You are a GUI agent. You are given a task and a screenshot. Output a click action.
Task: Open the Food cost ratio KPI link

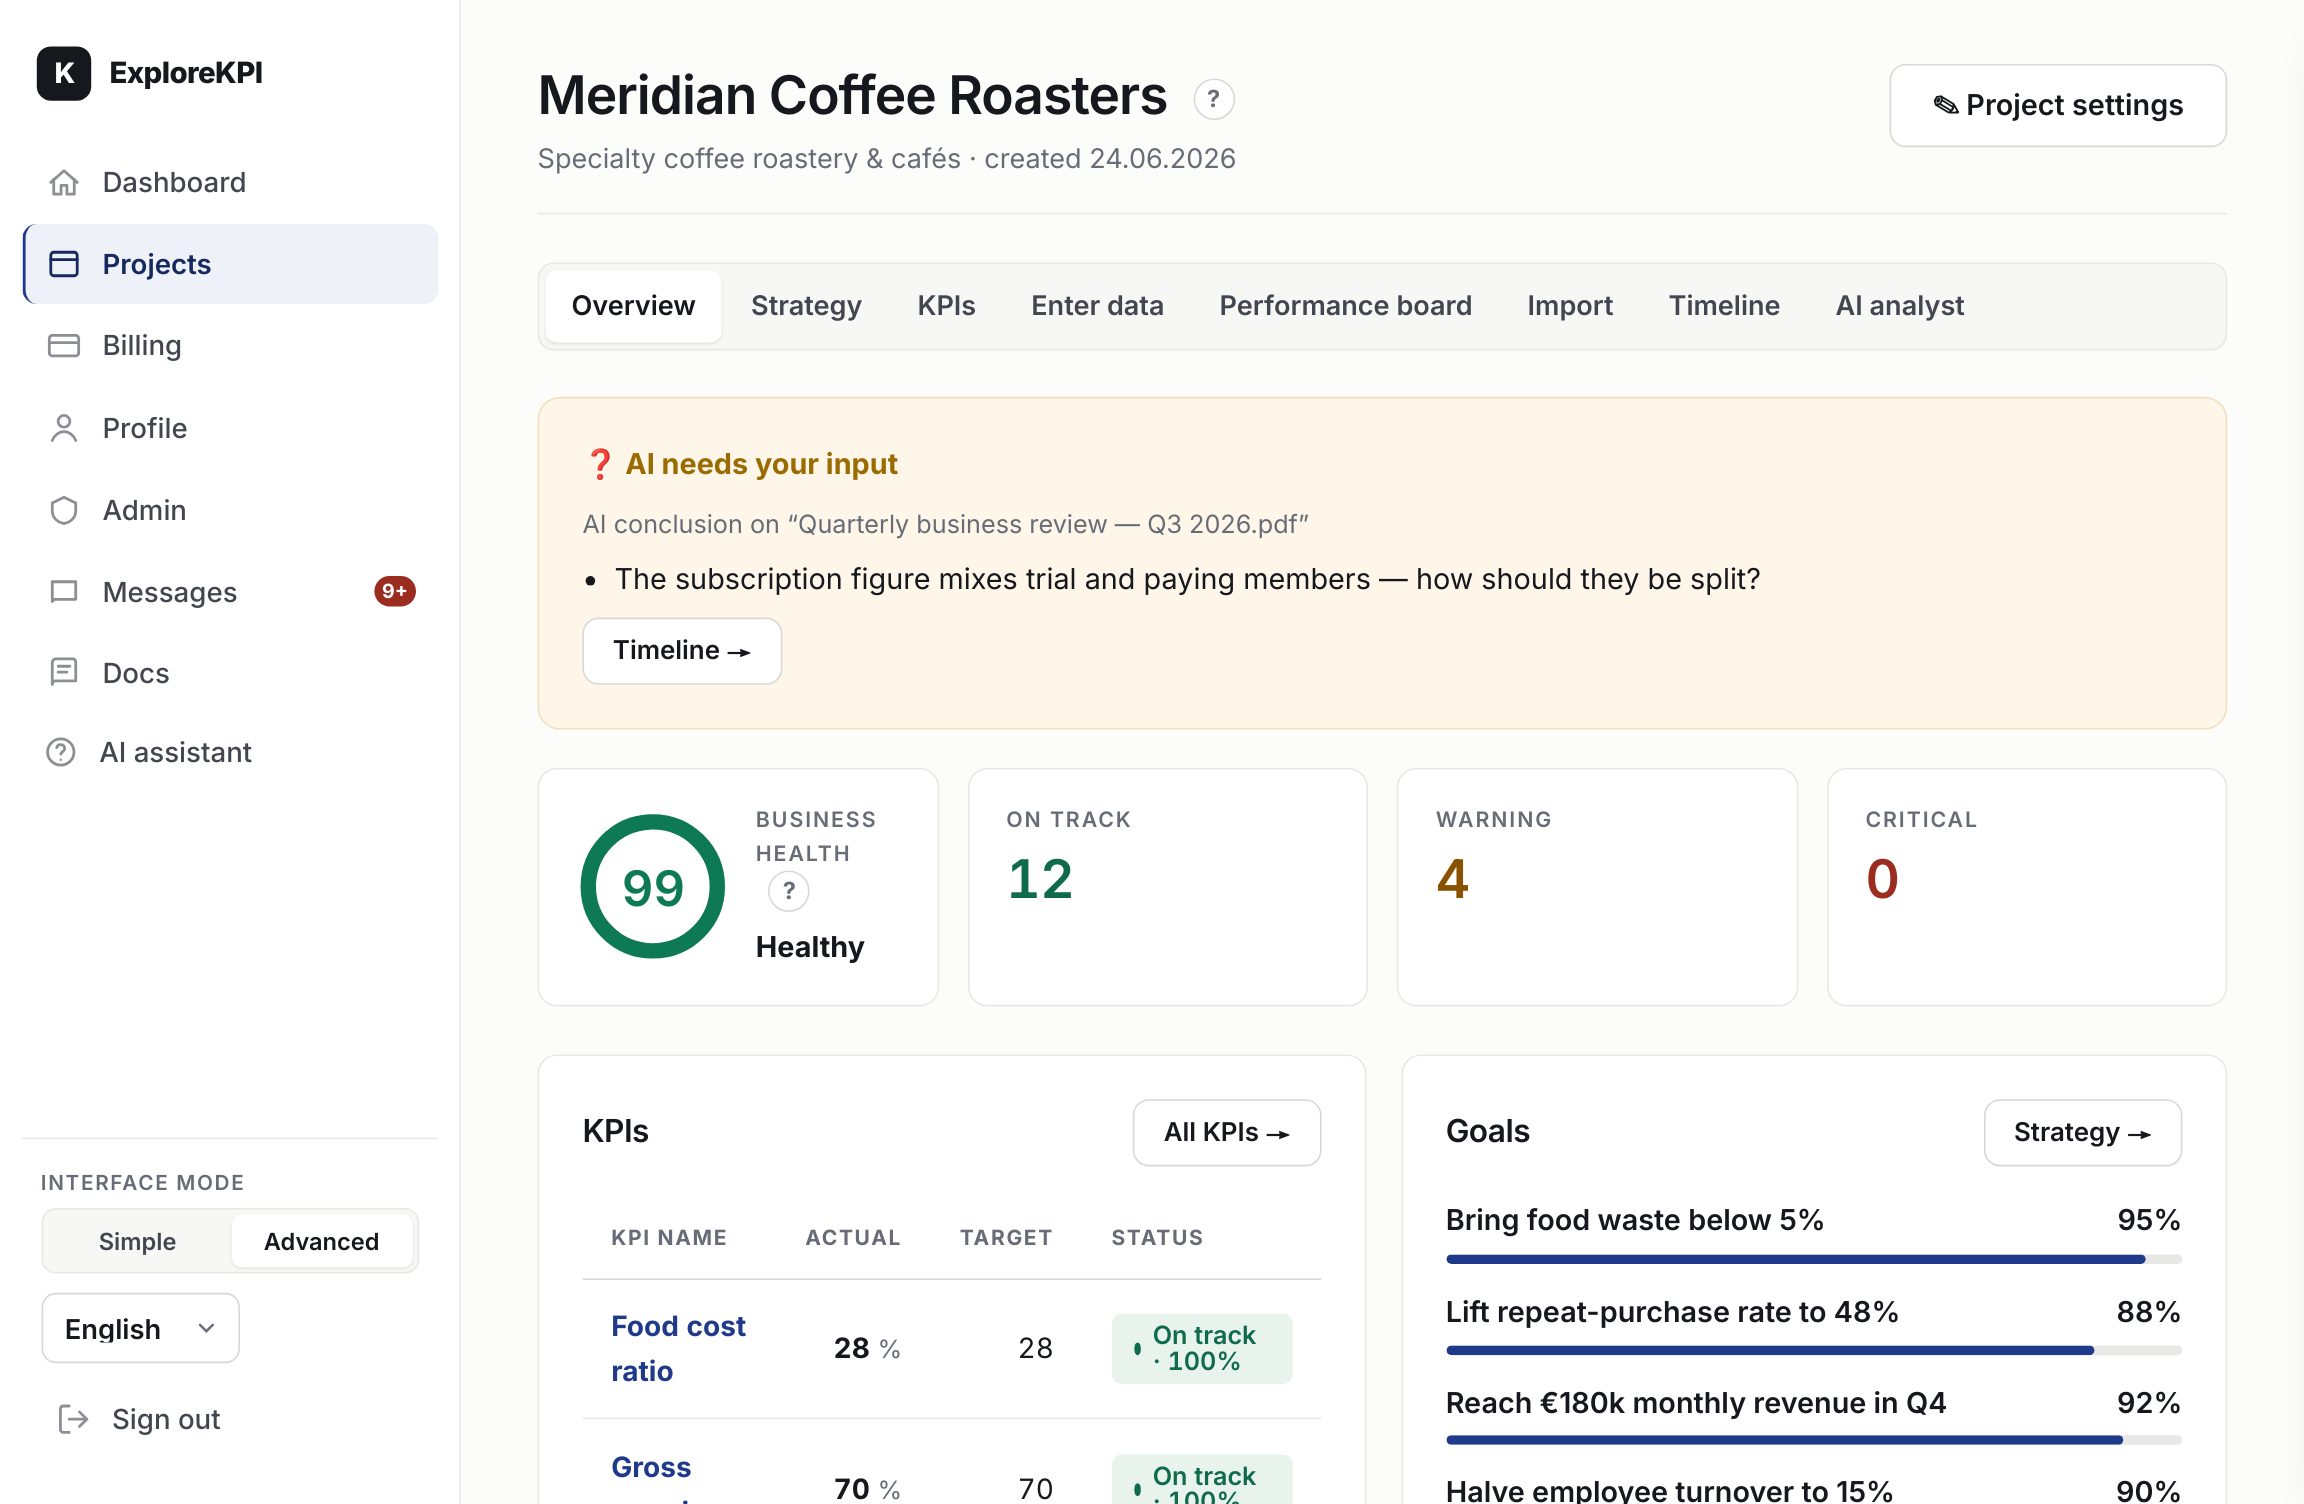(678, 1348)
